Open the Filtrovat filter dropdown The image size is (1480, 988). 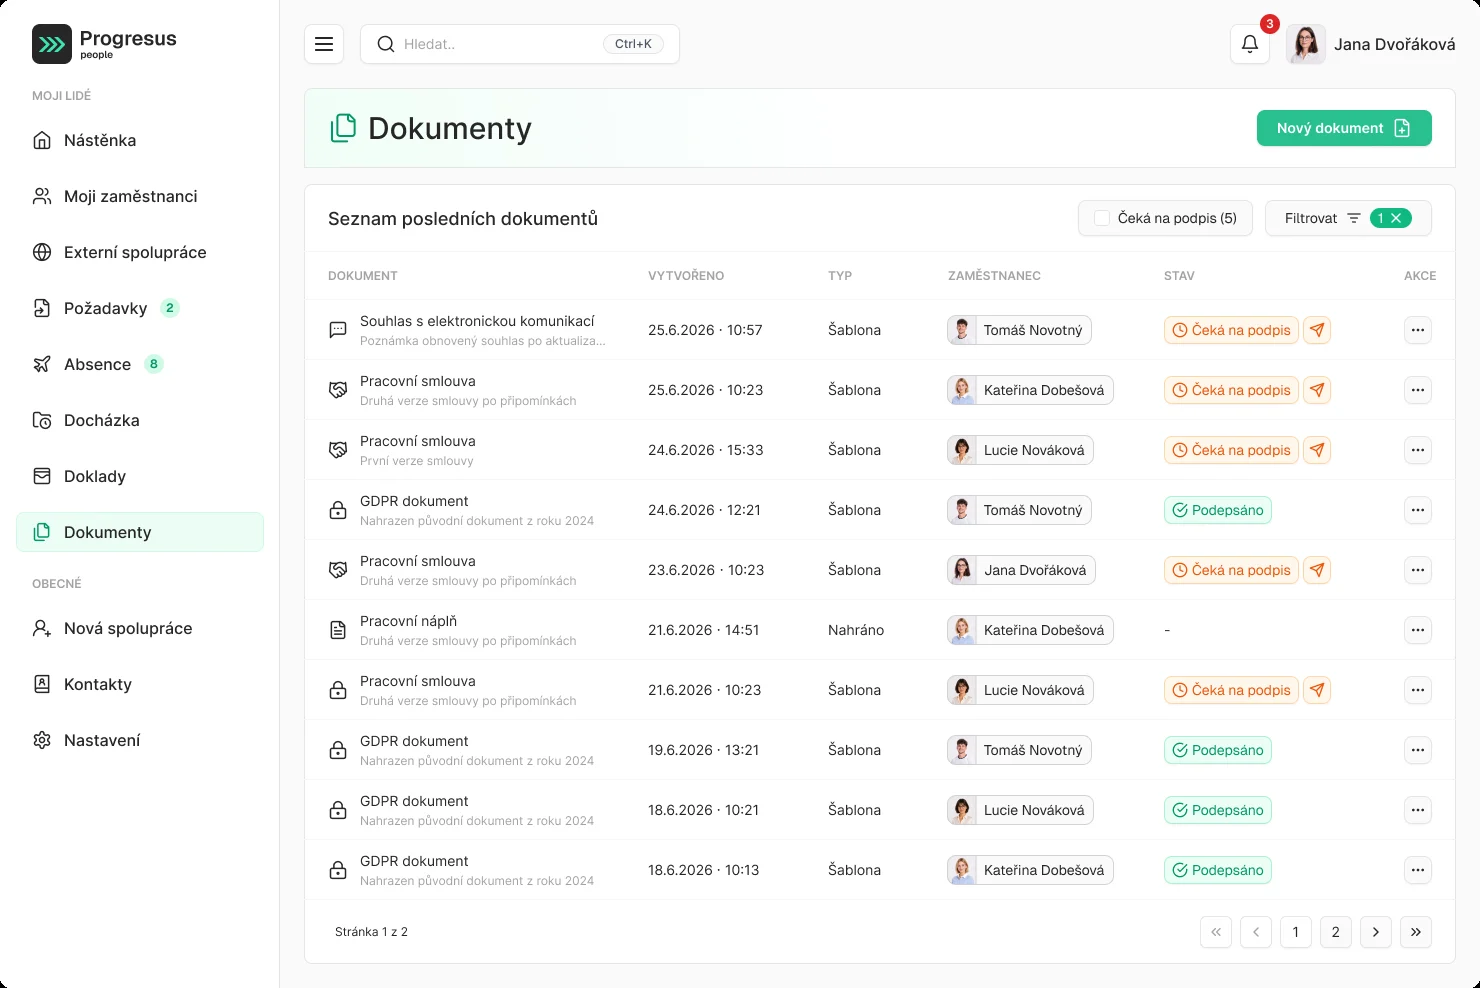click(x=1348, y=218)
